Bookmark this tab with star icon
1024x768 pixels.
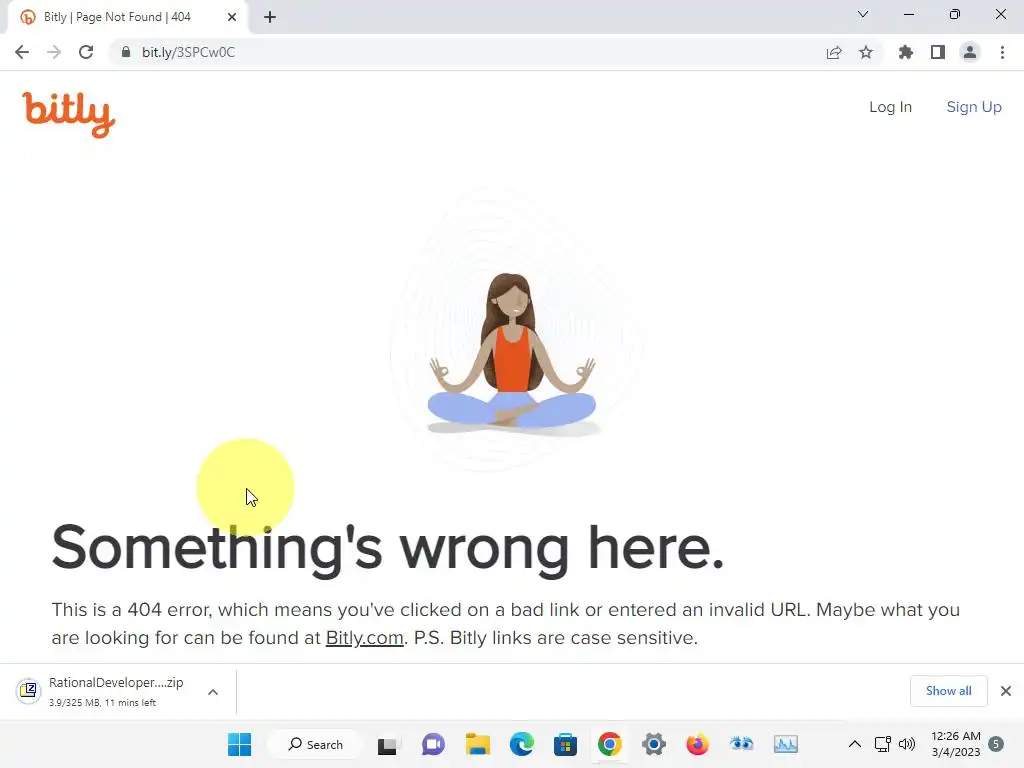866,52
